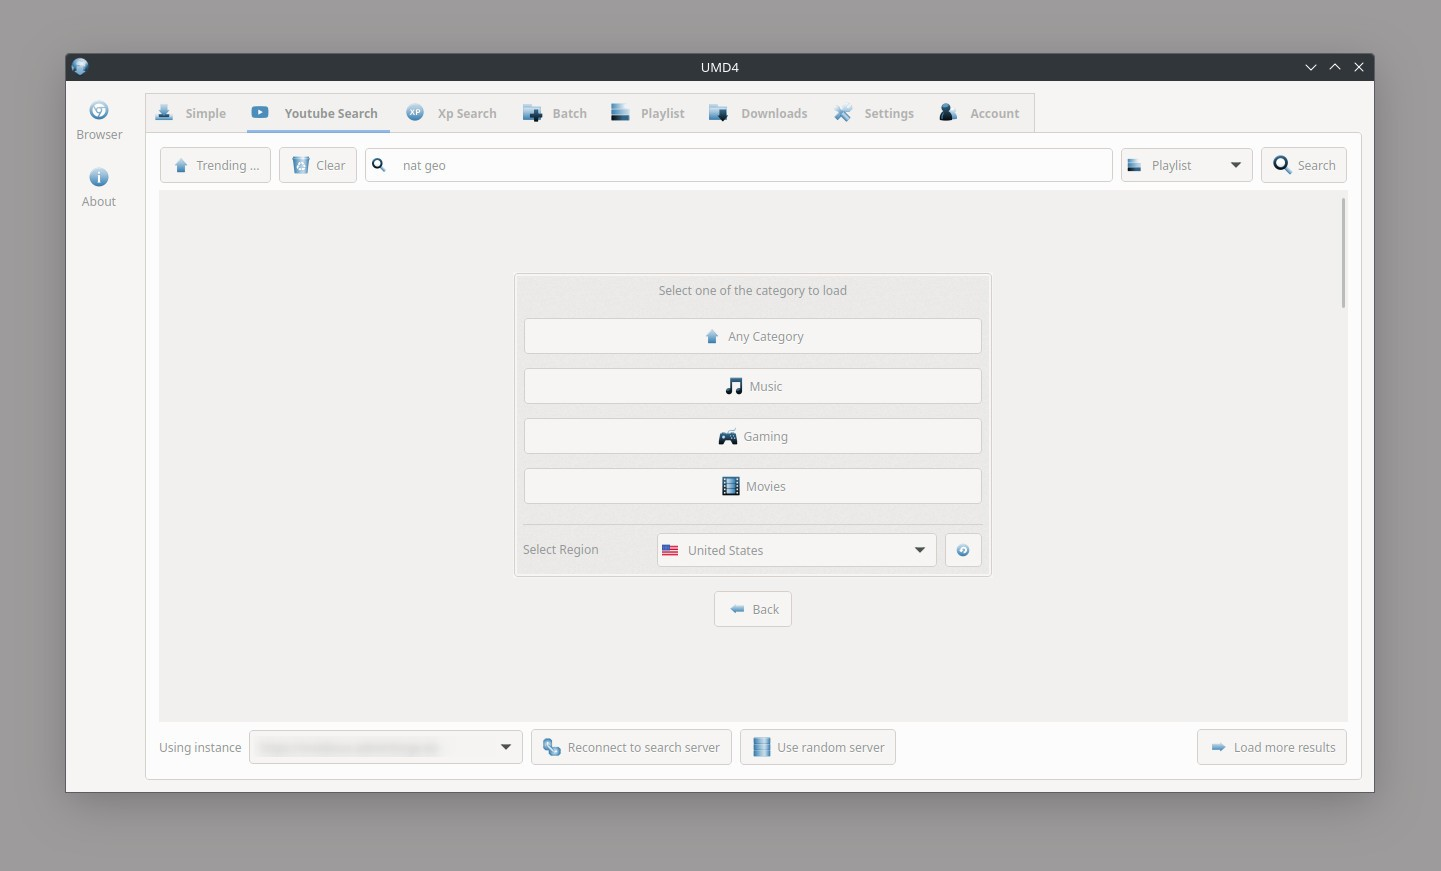Open the Browser sidebar icon
This screenshot has width=1441, height=871.
click(99, 111)
